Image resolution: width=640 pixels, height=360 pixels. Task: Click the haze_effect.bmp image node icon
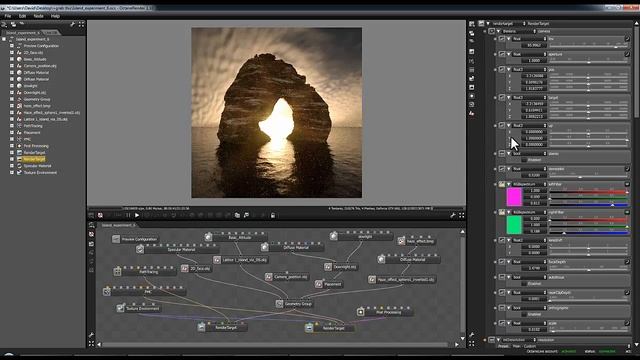tap(401, 241)
